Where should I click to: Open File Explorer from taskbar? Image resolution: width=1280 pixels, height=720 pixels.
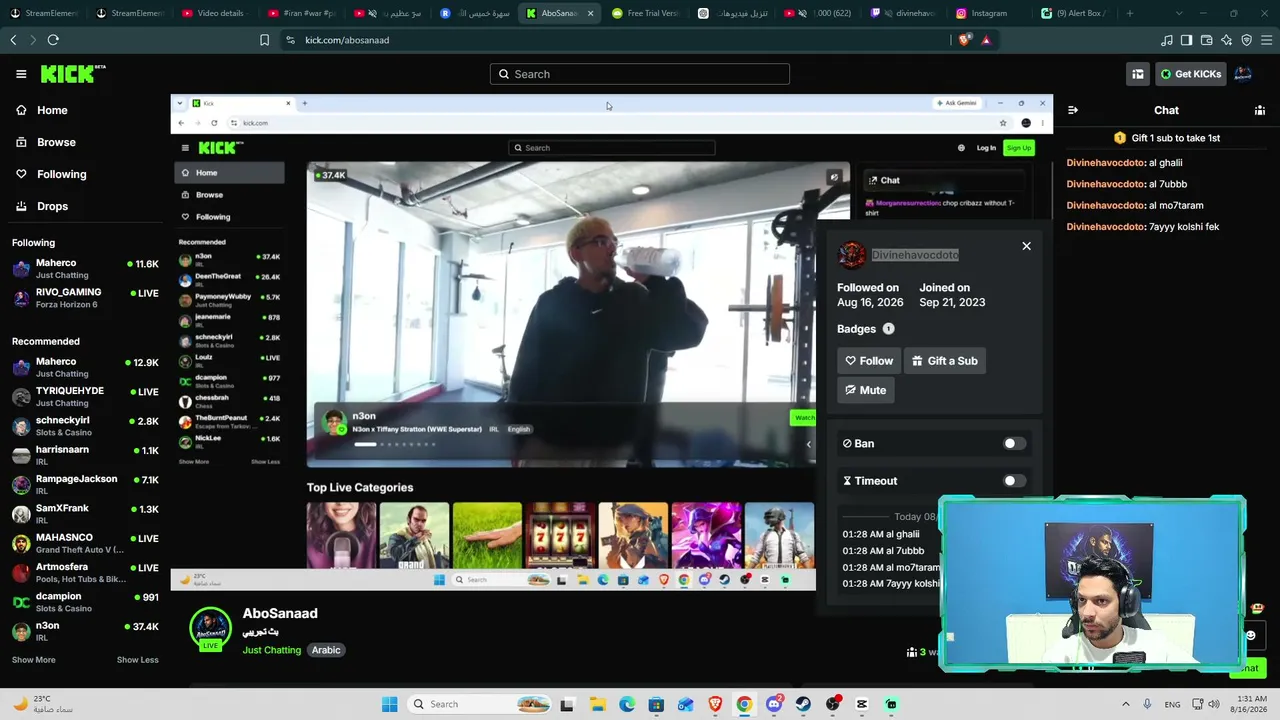(x=597, y=704)
